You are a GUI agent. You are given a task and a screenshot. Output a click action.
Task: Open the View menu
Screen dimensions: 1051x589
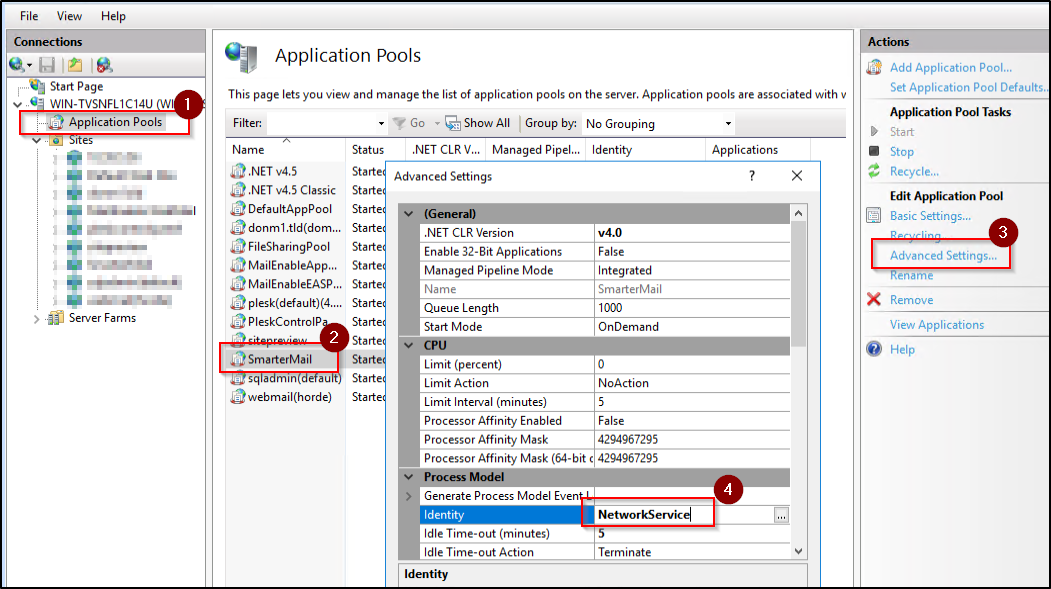click(x=70, y=16)
